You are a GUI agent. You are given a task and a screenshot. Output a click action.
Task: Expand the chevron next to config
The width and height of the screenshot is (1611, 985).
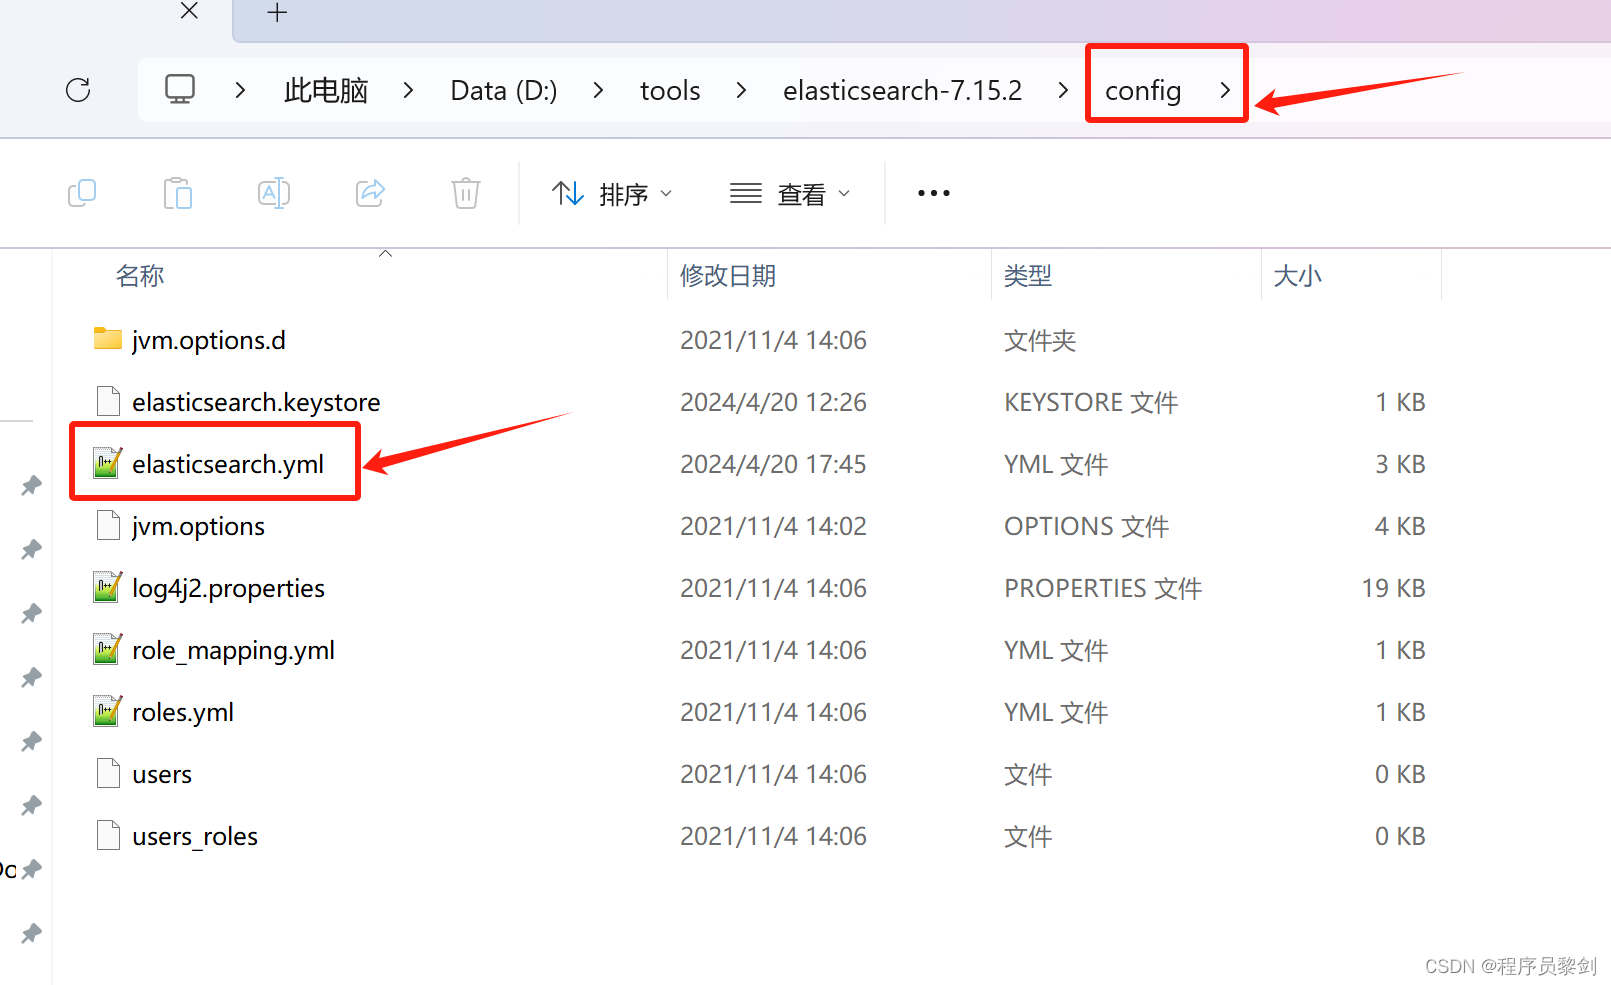click(x=1225, y=90)
